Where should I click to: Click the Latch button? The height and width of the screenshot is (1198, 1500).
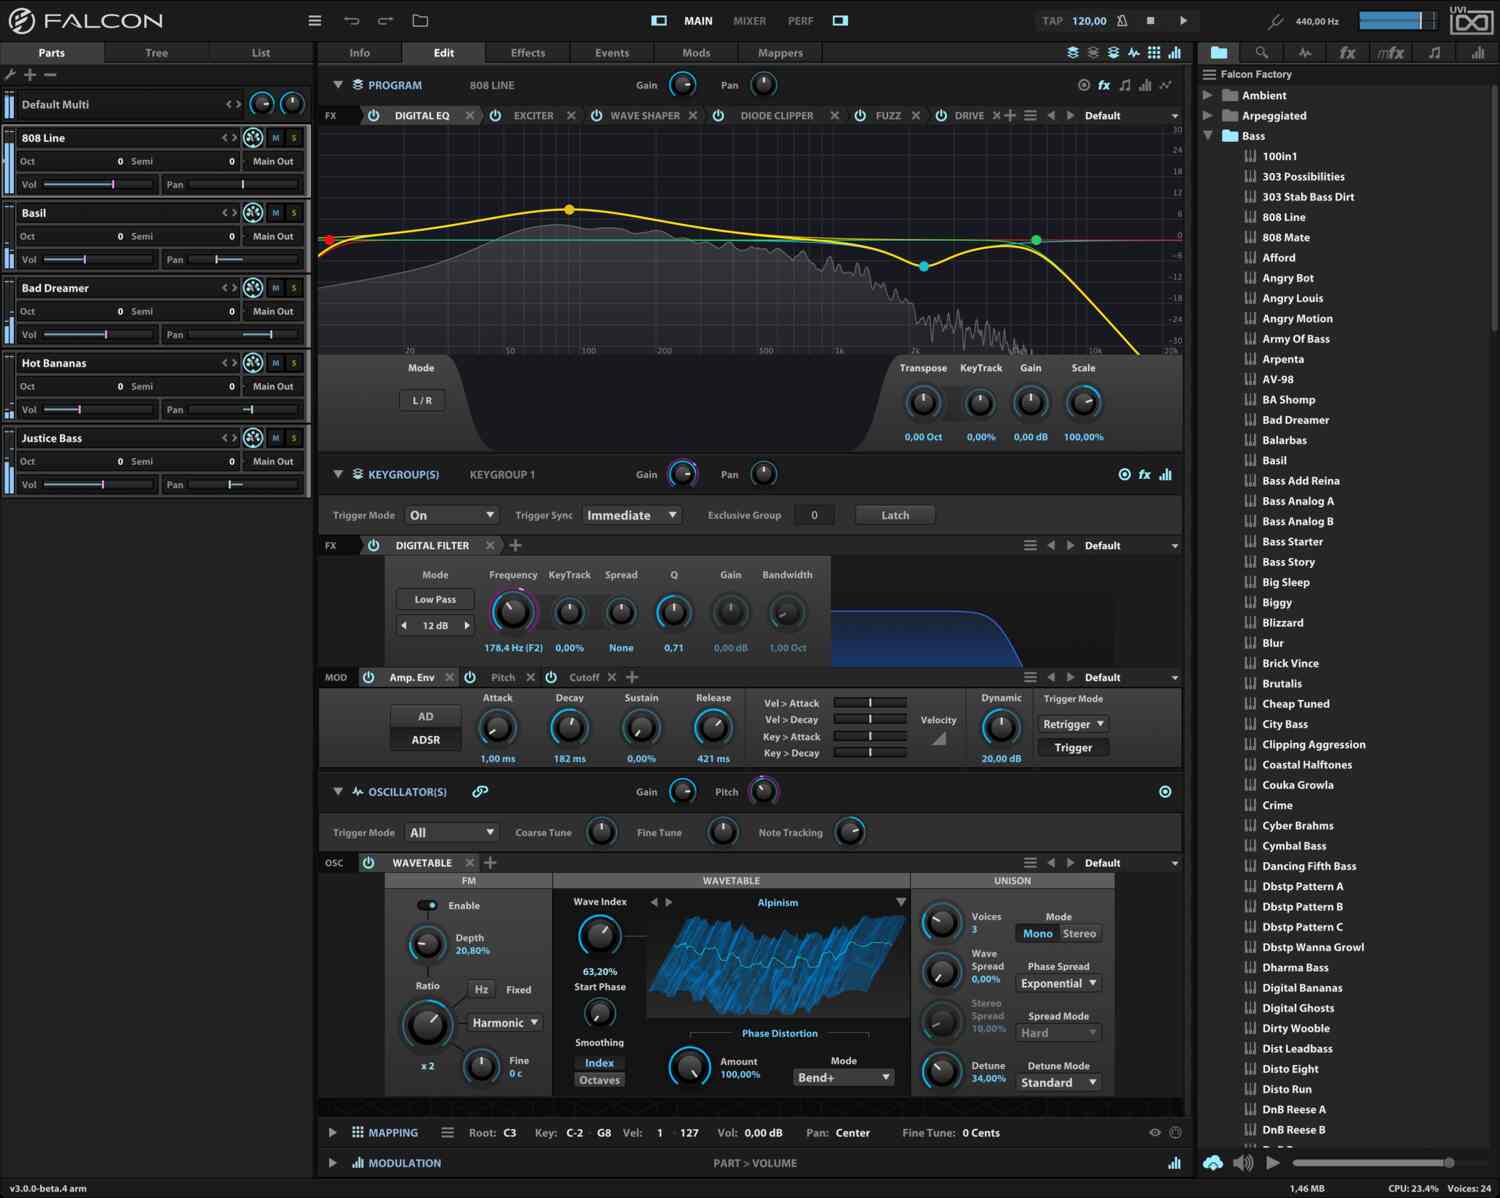point(895,515)
